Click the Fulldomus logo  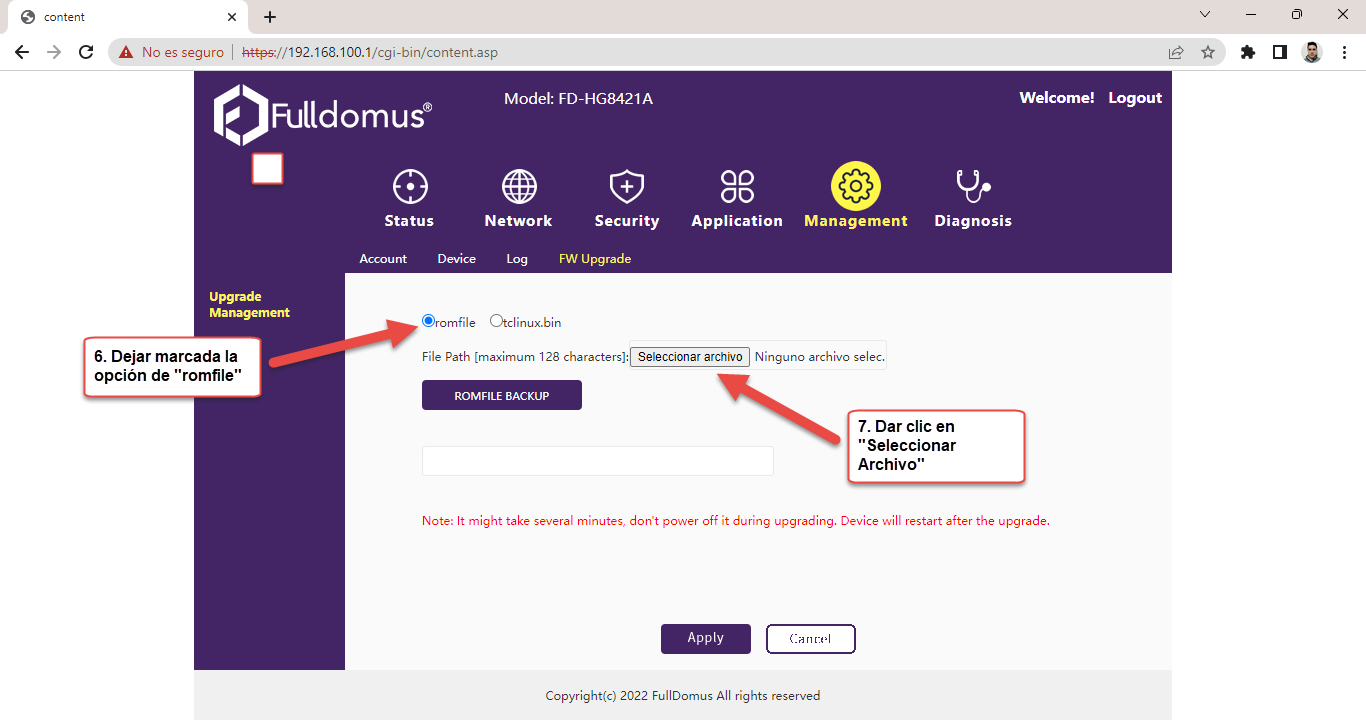(x=323, y=115)
